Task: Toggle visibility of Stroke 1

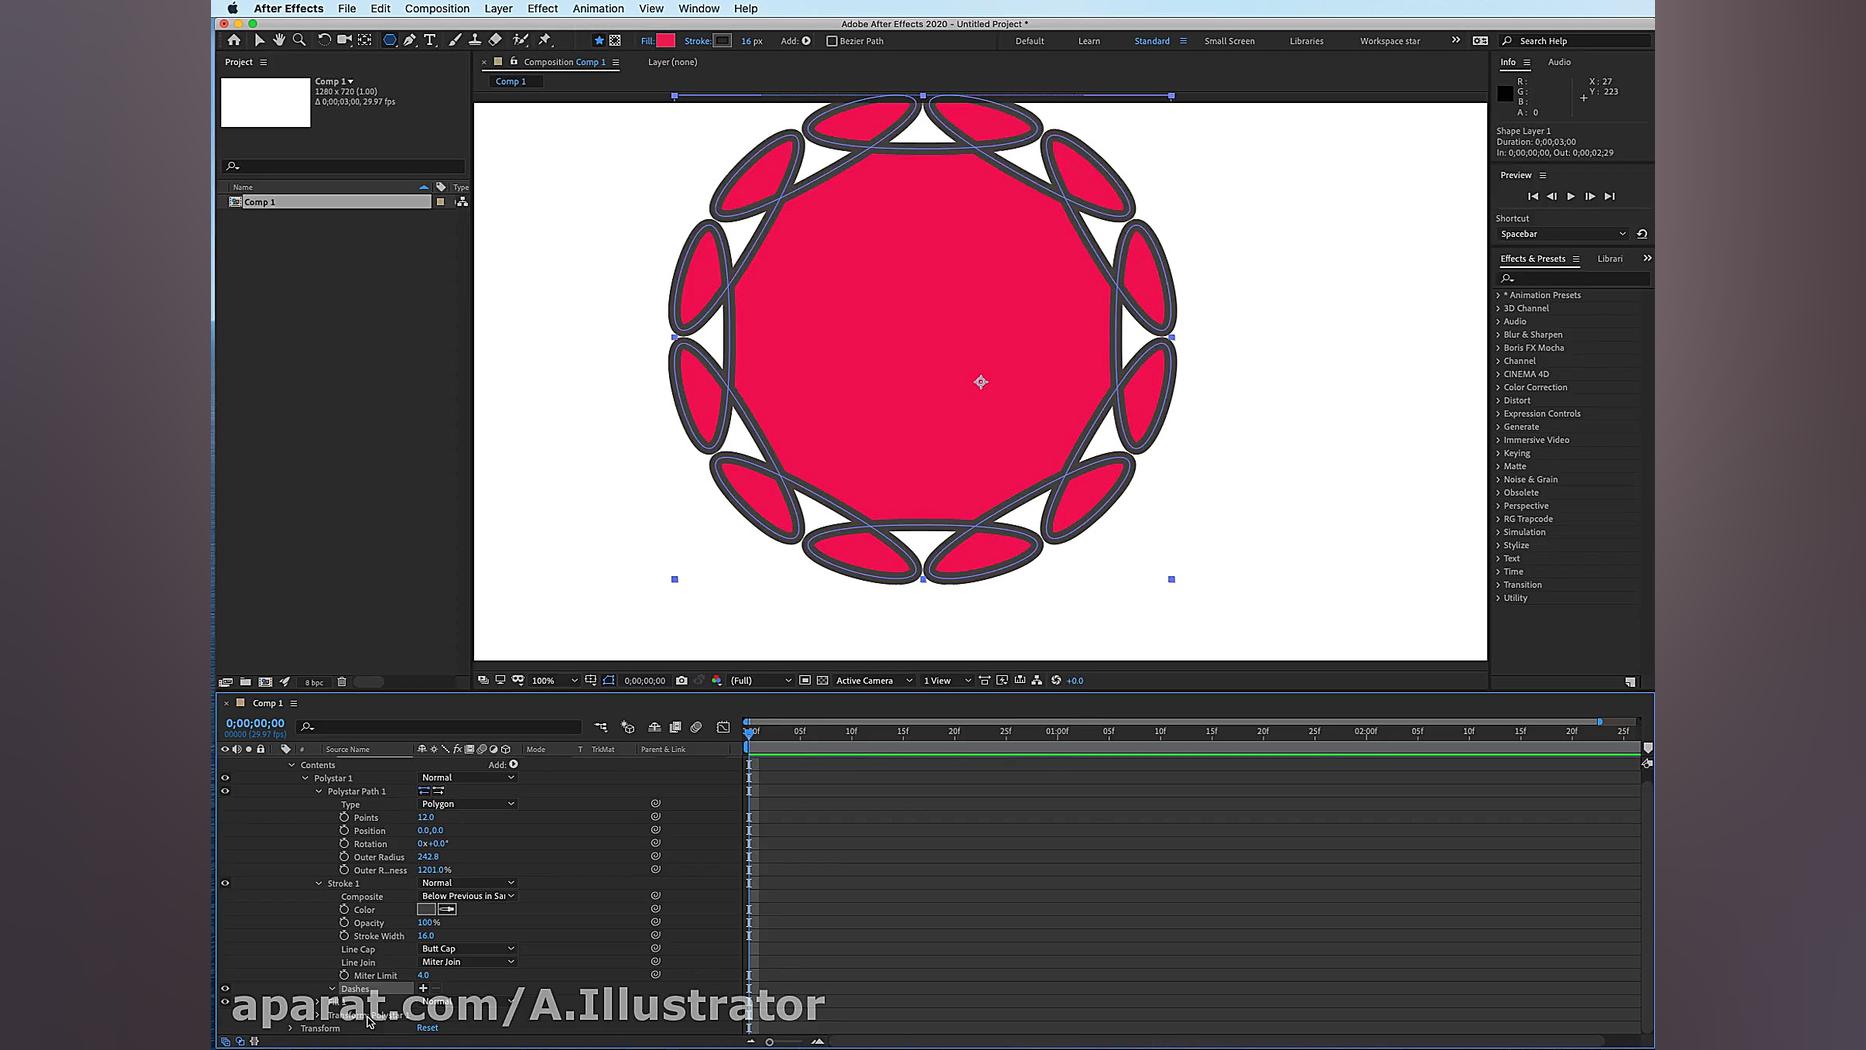Action: tap(225, 883)
